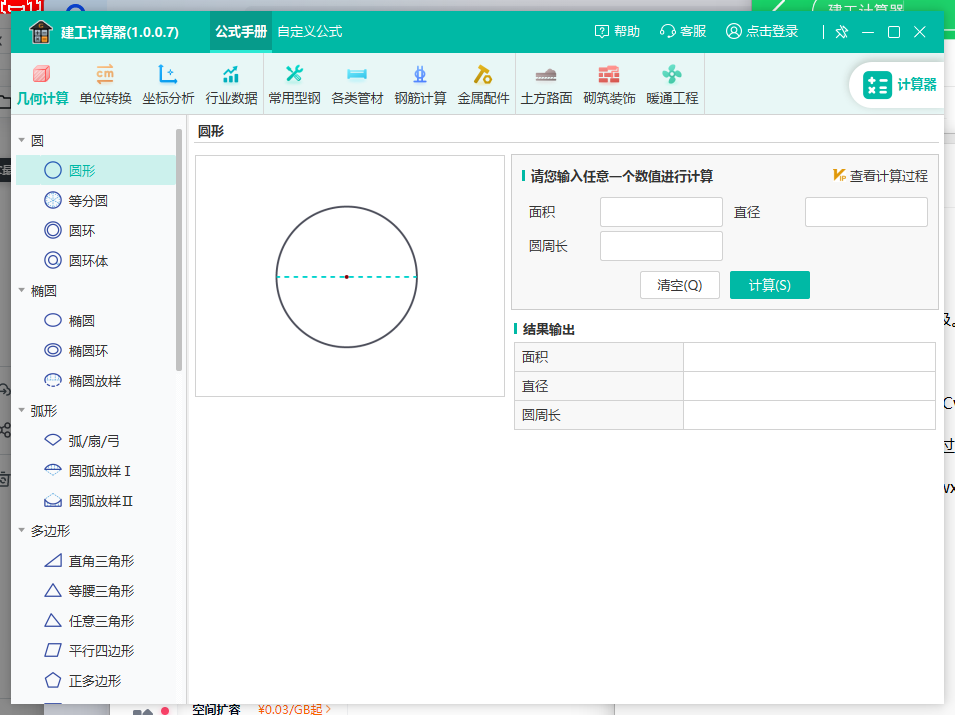The width and height of the screenshot is (955, 715).
Task: Collapse the 圆 tree group
Action: [x=22, y=141]
